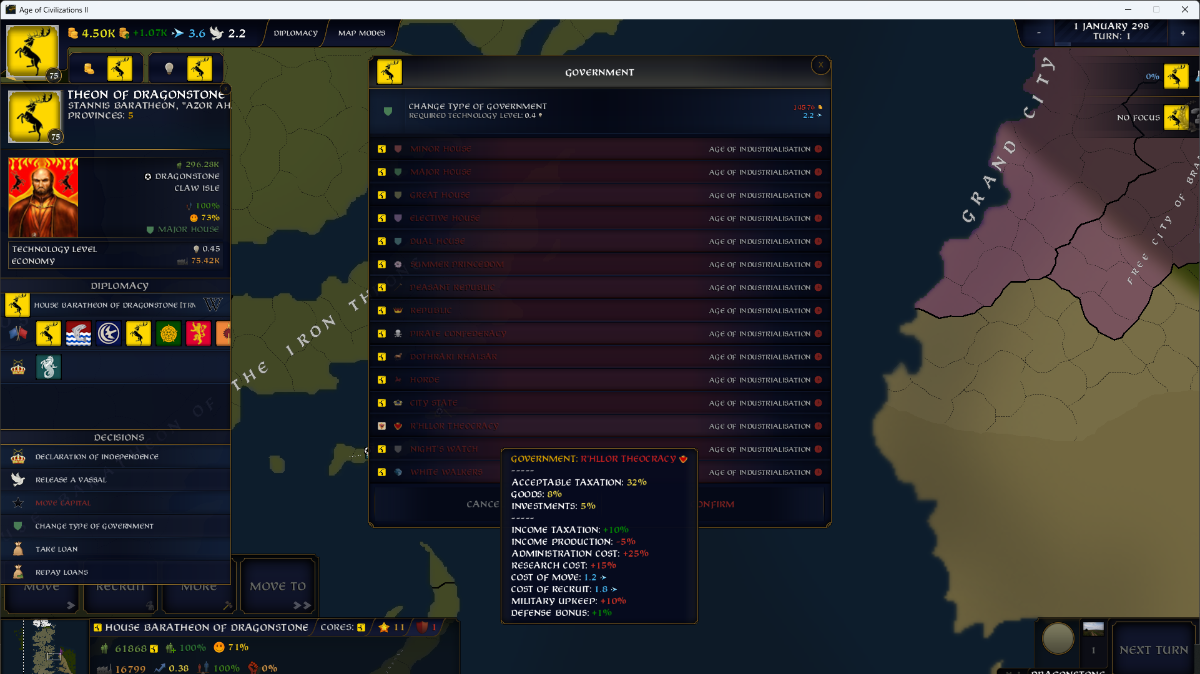Screen dimensions: 1200x674
Task: Click the Stannis Baratheon leader portrait
Action: 43,197
